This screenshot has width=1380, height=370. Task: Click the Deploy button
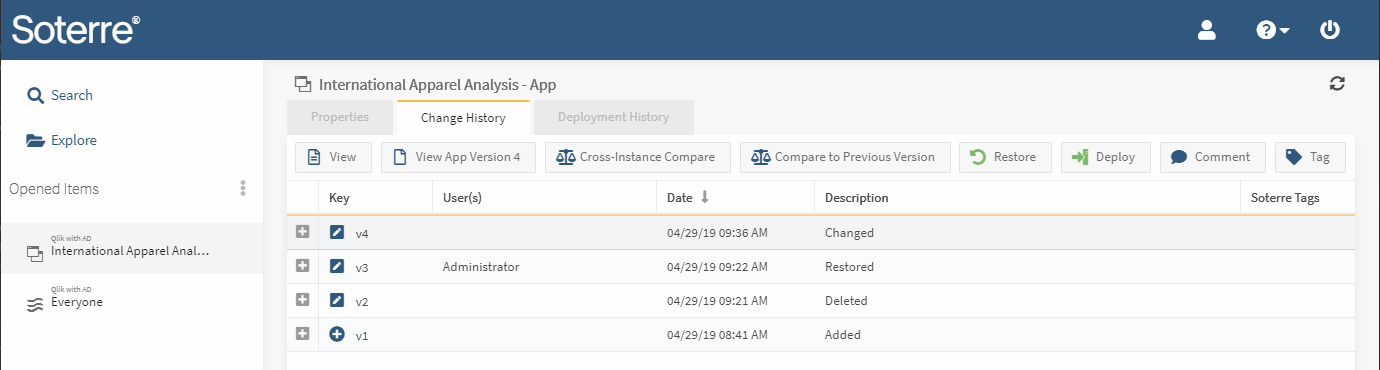click(x=1105, y=157)
